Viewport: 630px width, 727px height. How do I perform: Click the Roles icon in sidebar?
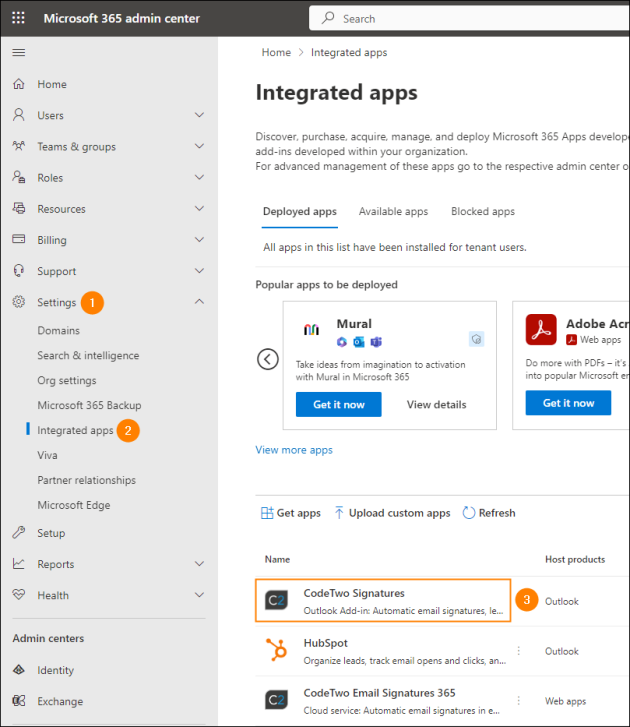19,177
